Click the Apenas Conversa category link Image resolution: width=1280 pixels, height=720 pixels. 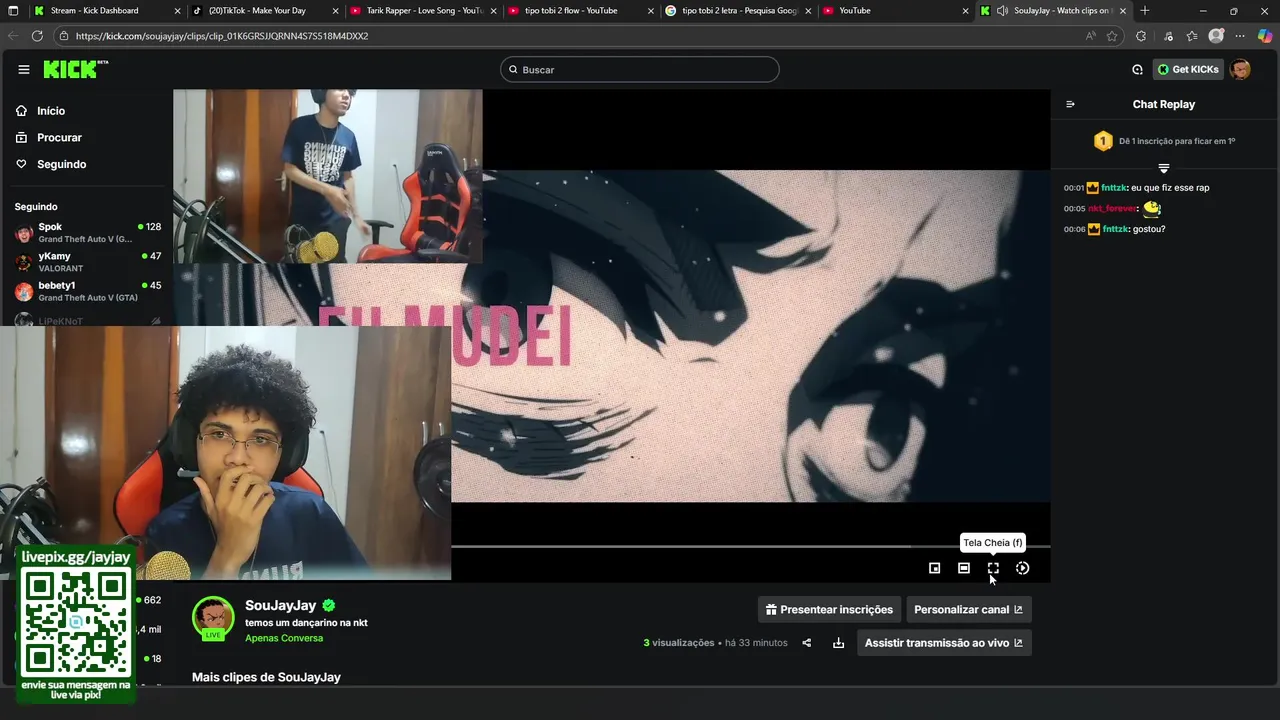[x=284, y=638]
